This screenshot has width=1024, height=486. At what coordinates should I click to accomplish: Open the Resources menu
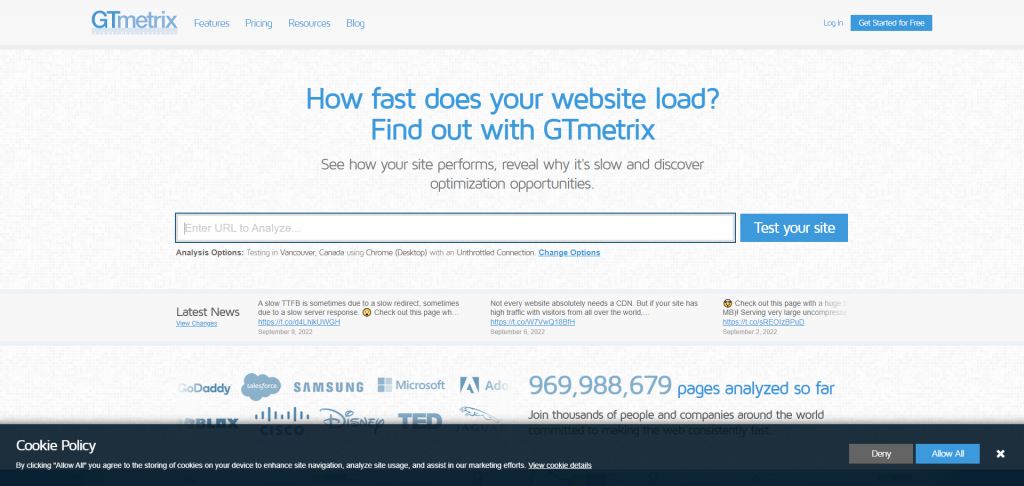tap(310, 24)
